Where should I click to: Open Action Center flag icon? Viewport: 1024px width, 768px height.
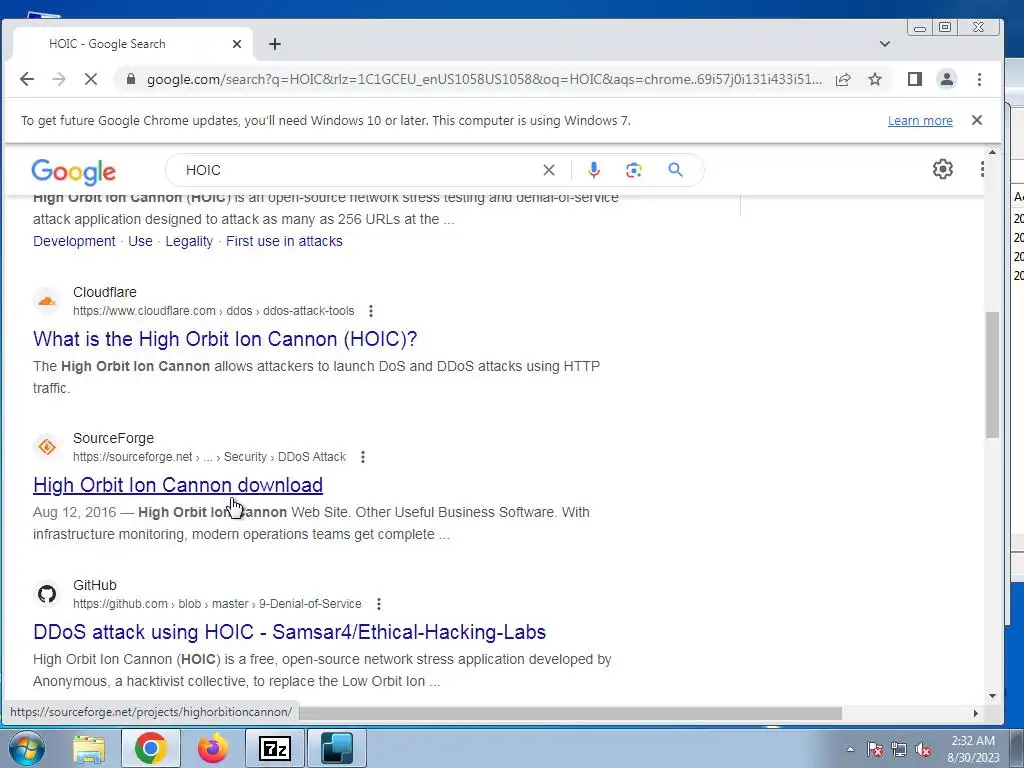(x=875, y=749)
